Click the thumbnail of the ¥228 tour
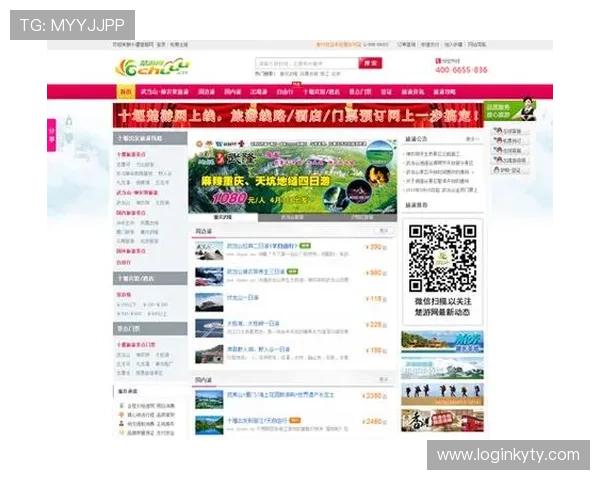Screen dimensions: 600x480 point(209,327)
